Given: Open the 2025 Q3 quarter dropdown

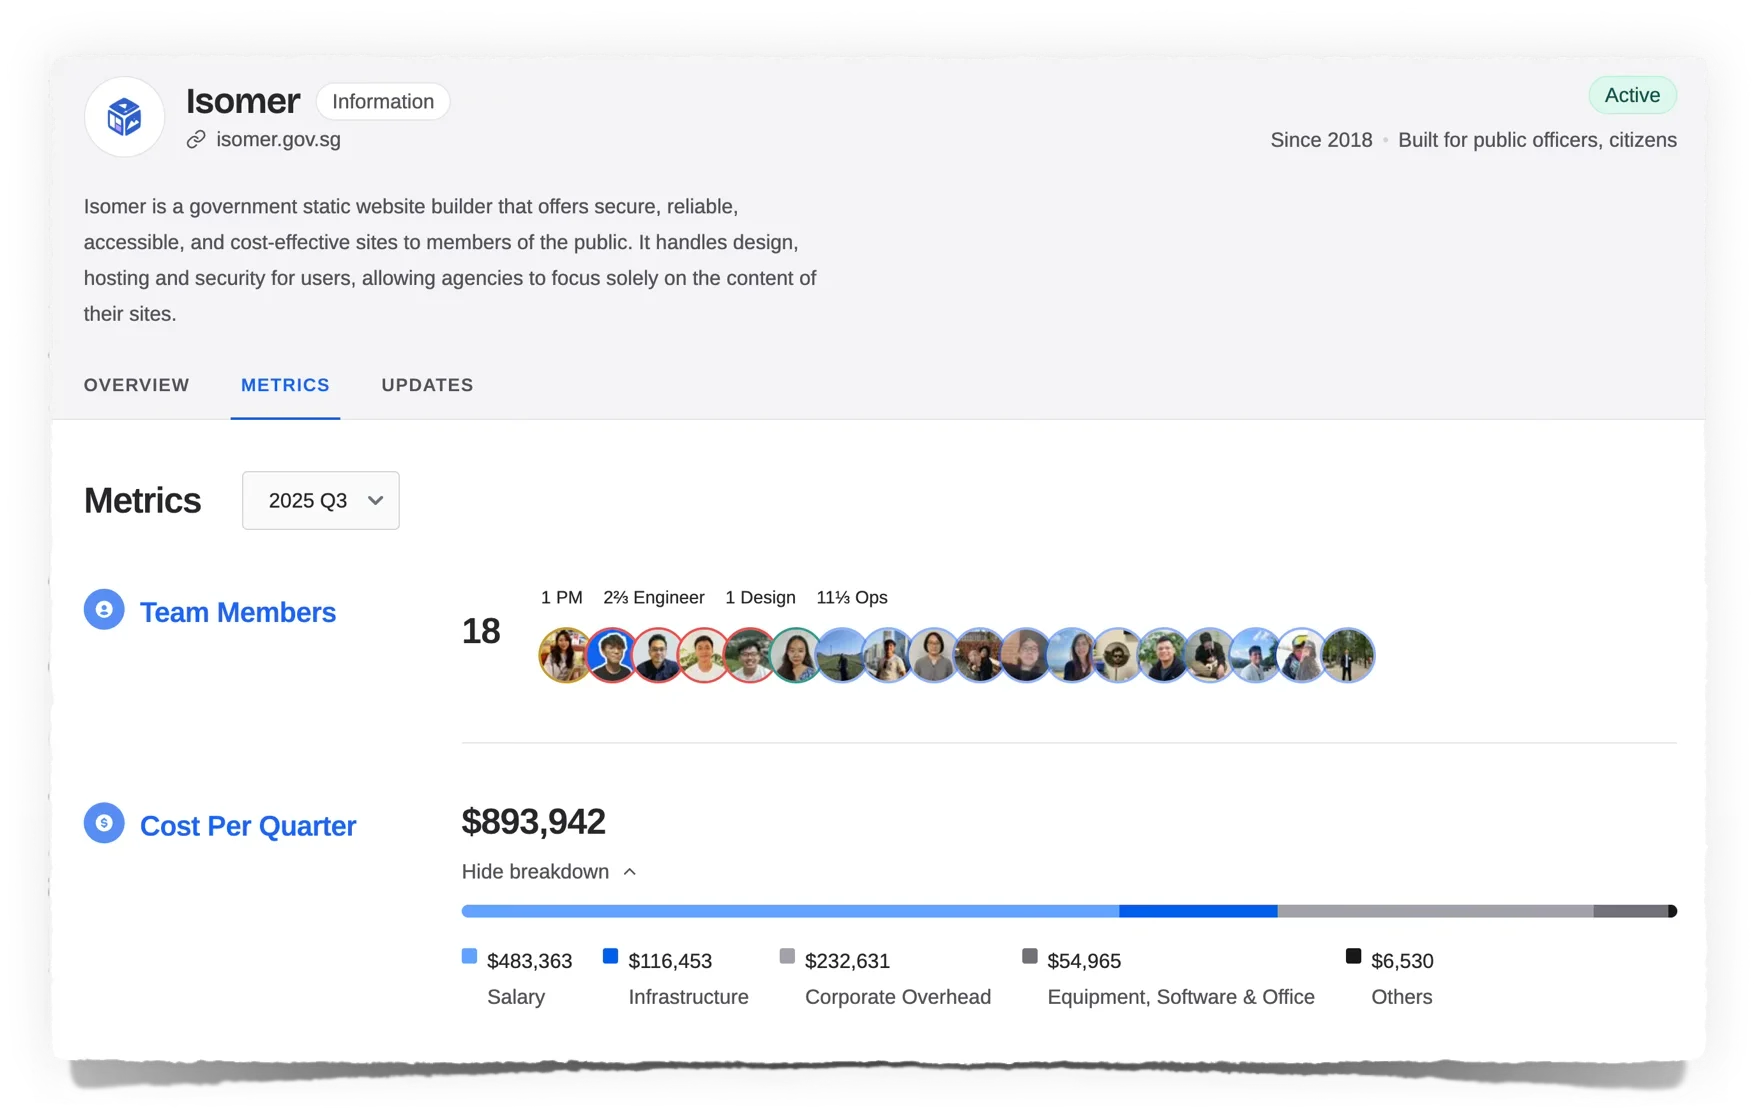Looking at the screenshot, I should pos(320,500).
